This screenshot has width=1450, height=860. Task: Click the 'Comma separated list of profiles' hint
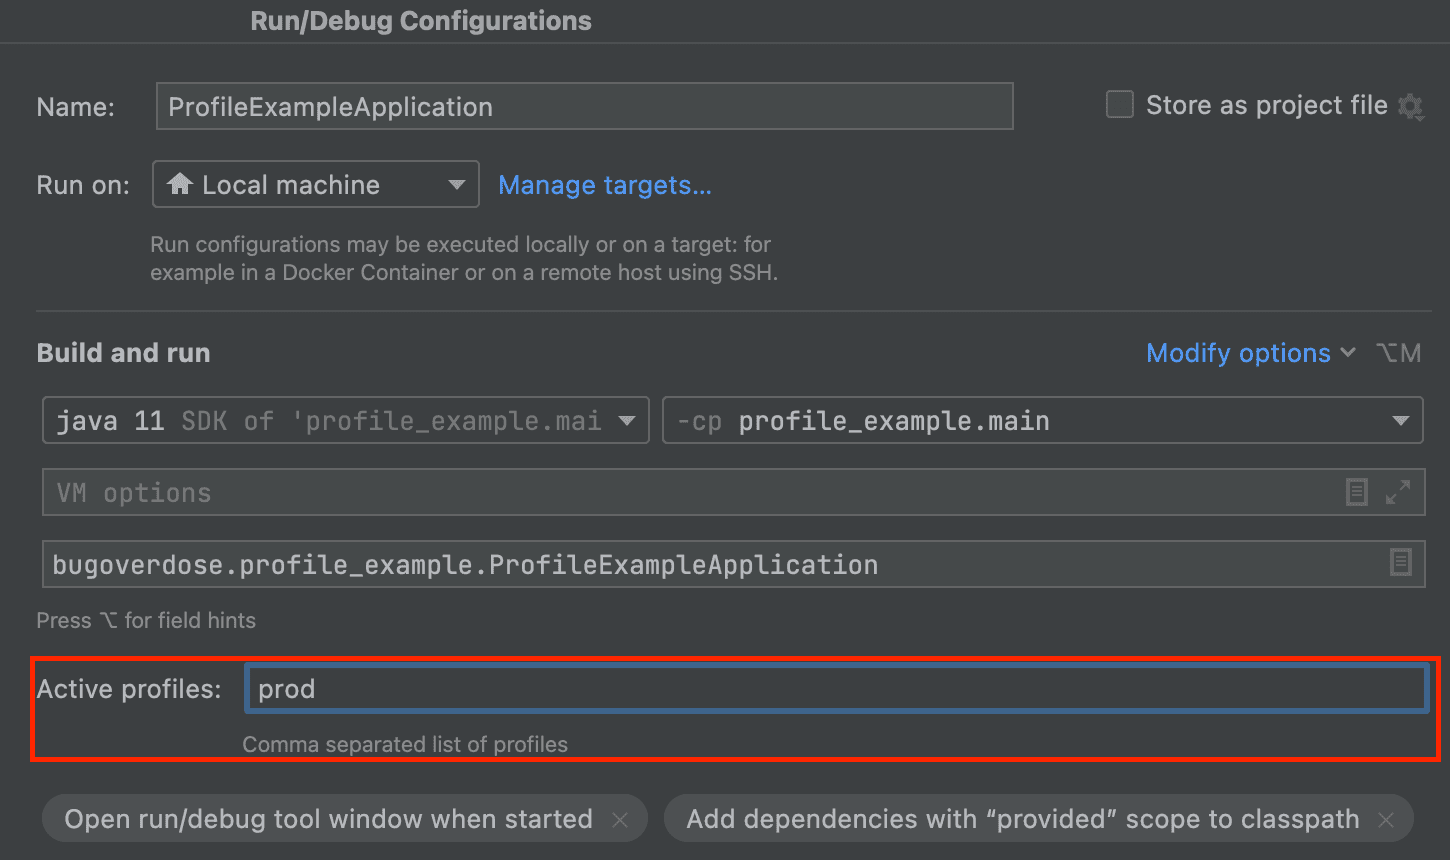(x=405, y=744)
